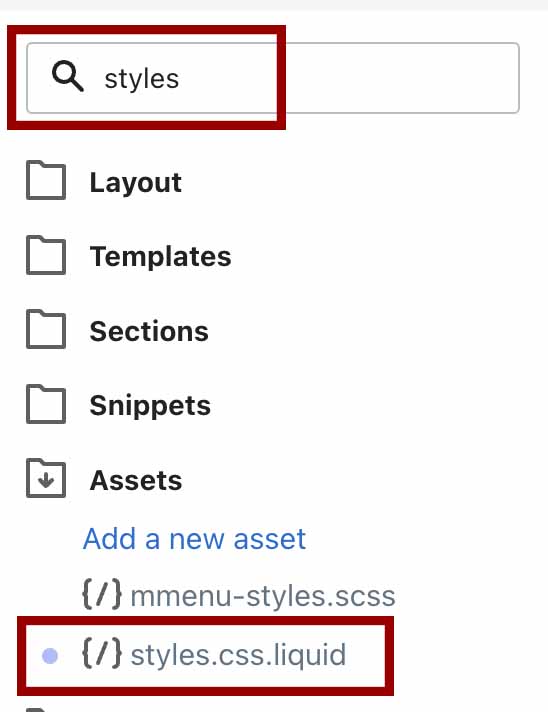Click the Snippets folder icon
The width and height of the screenshot is (548, 712).
point(46,404)
